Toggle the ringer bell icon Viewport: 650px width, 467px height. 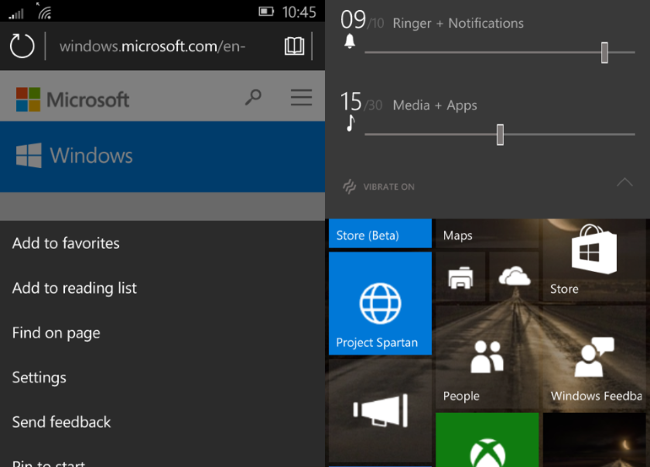point(350,42)
